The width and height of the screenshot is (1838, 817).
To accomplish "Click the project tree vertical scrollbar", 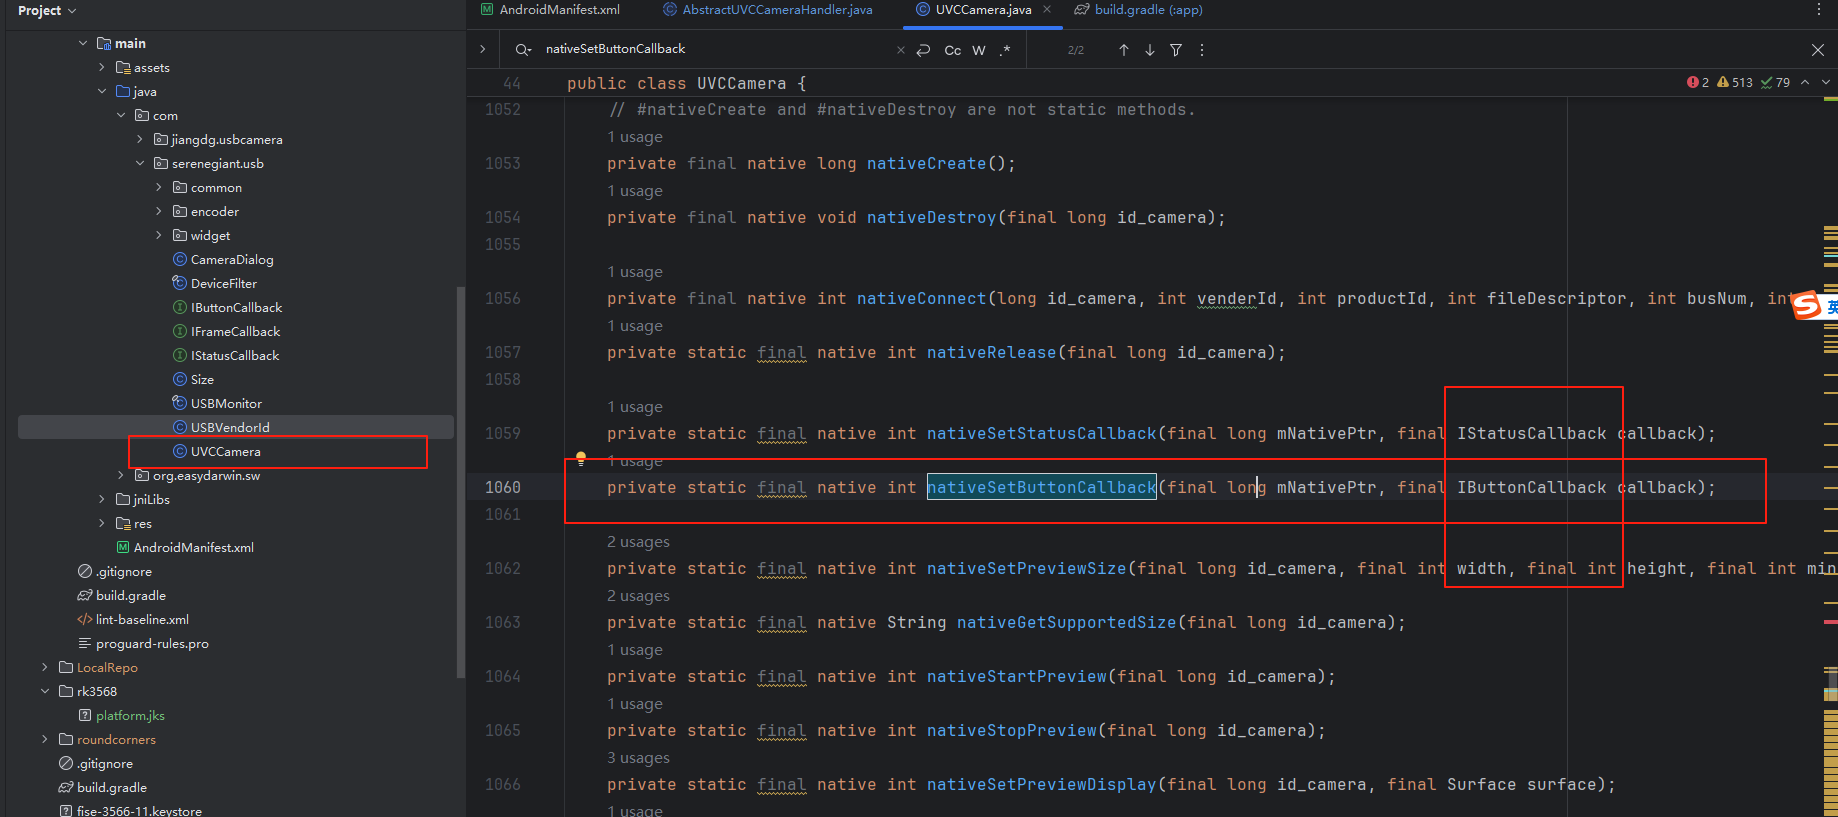I will [460, 482].
